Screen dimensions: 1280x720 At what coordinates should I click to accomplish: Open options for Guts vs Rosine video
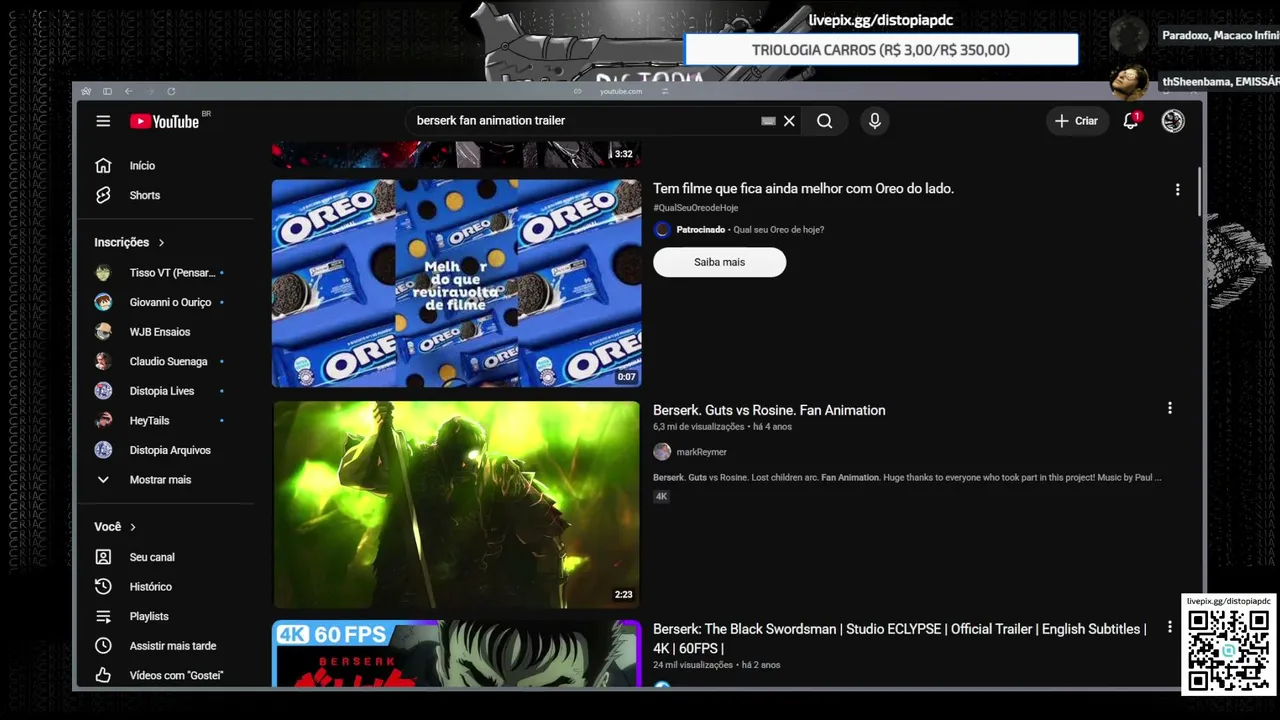coord(1169,408)
